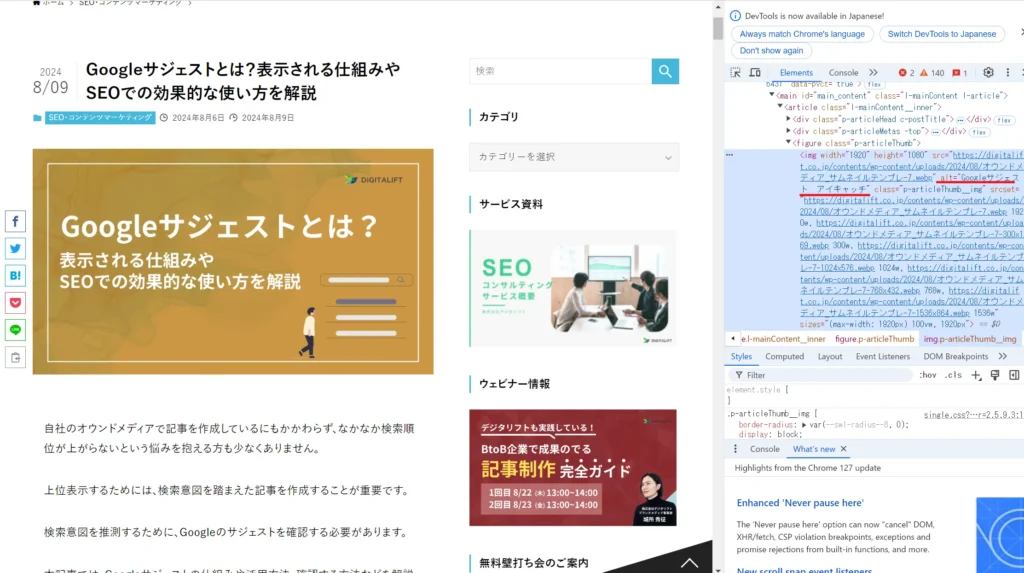Open the 記事制作 完全ガイド webinar banner
1024x573 pixels.
(x=573, y=468)
